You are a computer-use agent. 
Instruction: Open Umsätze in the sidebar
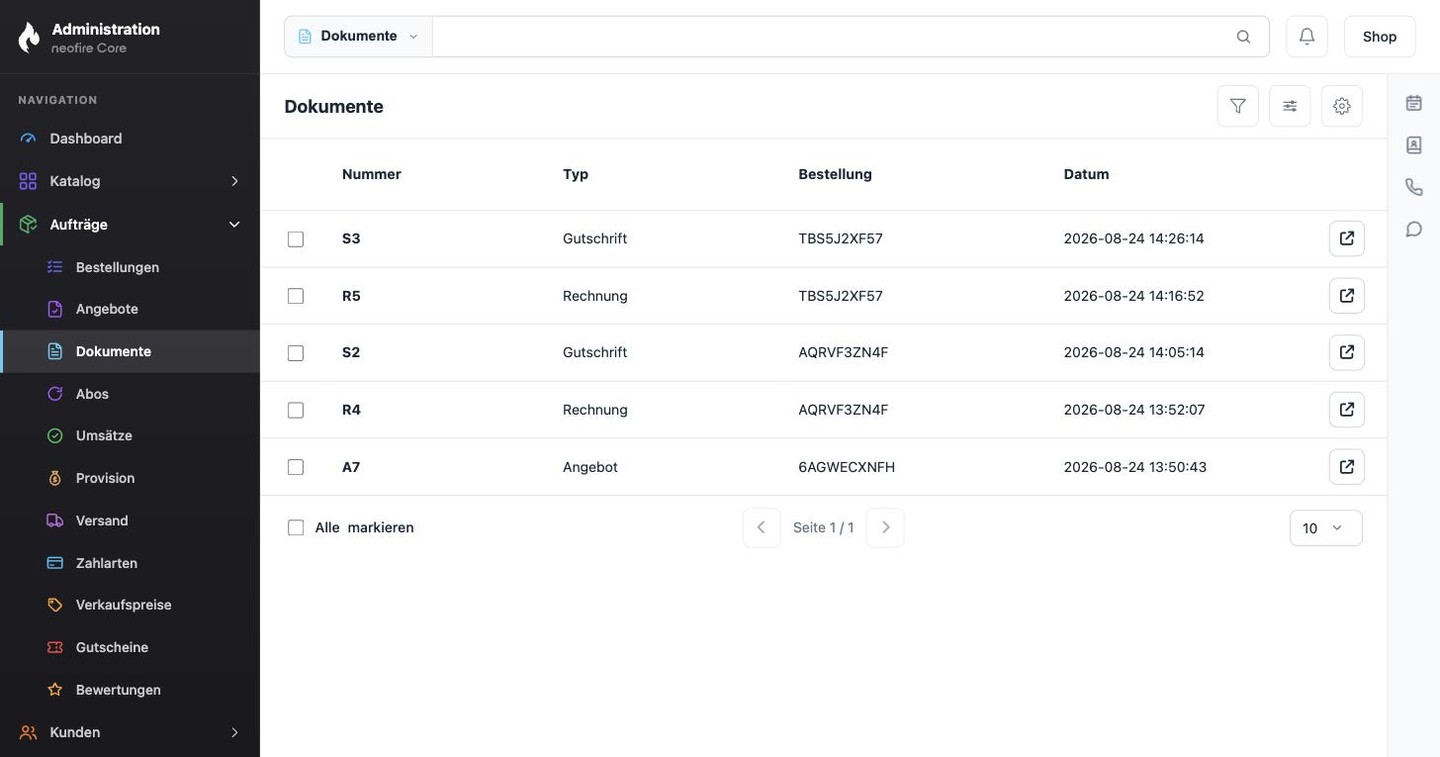(130, 436)
